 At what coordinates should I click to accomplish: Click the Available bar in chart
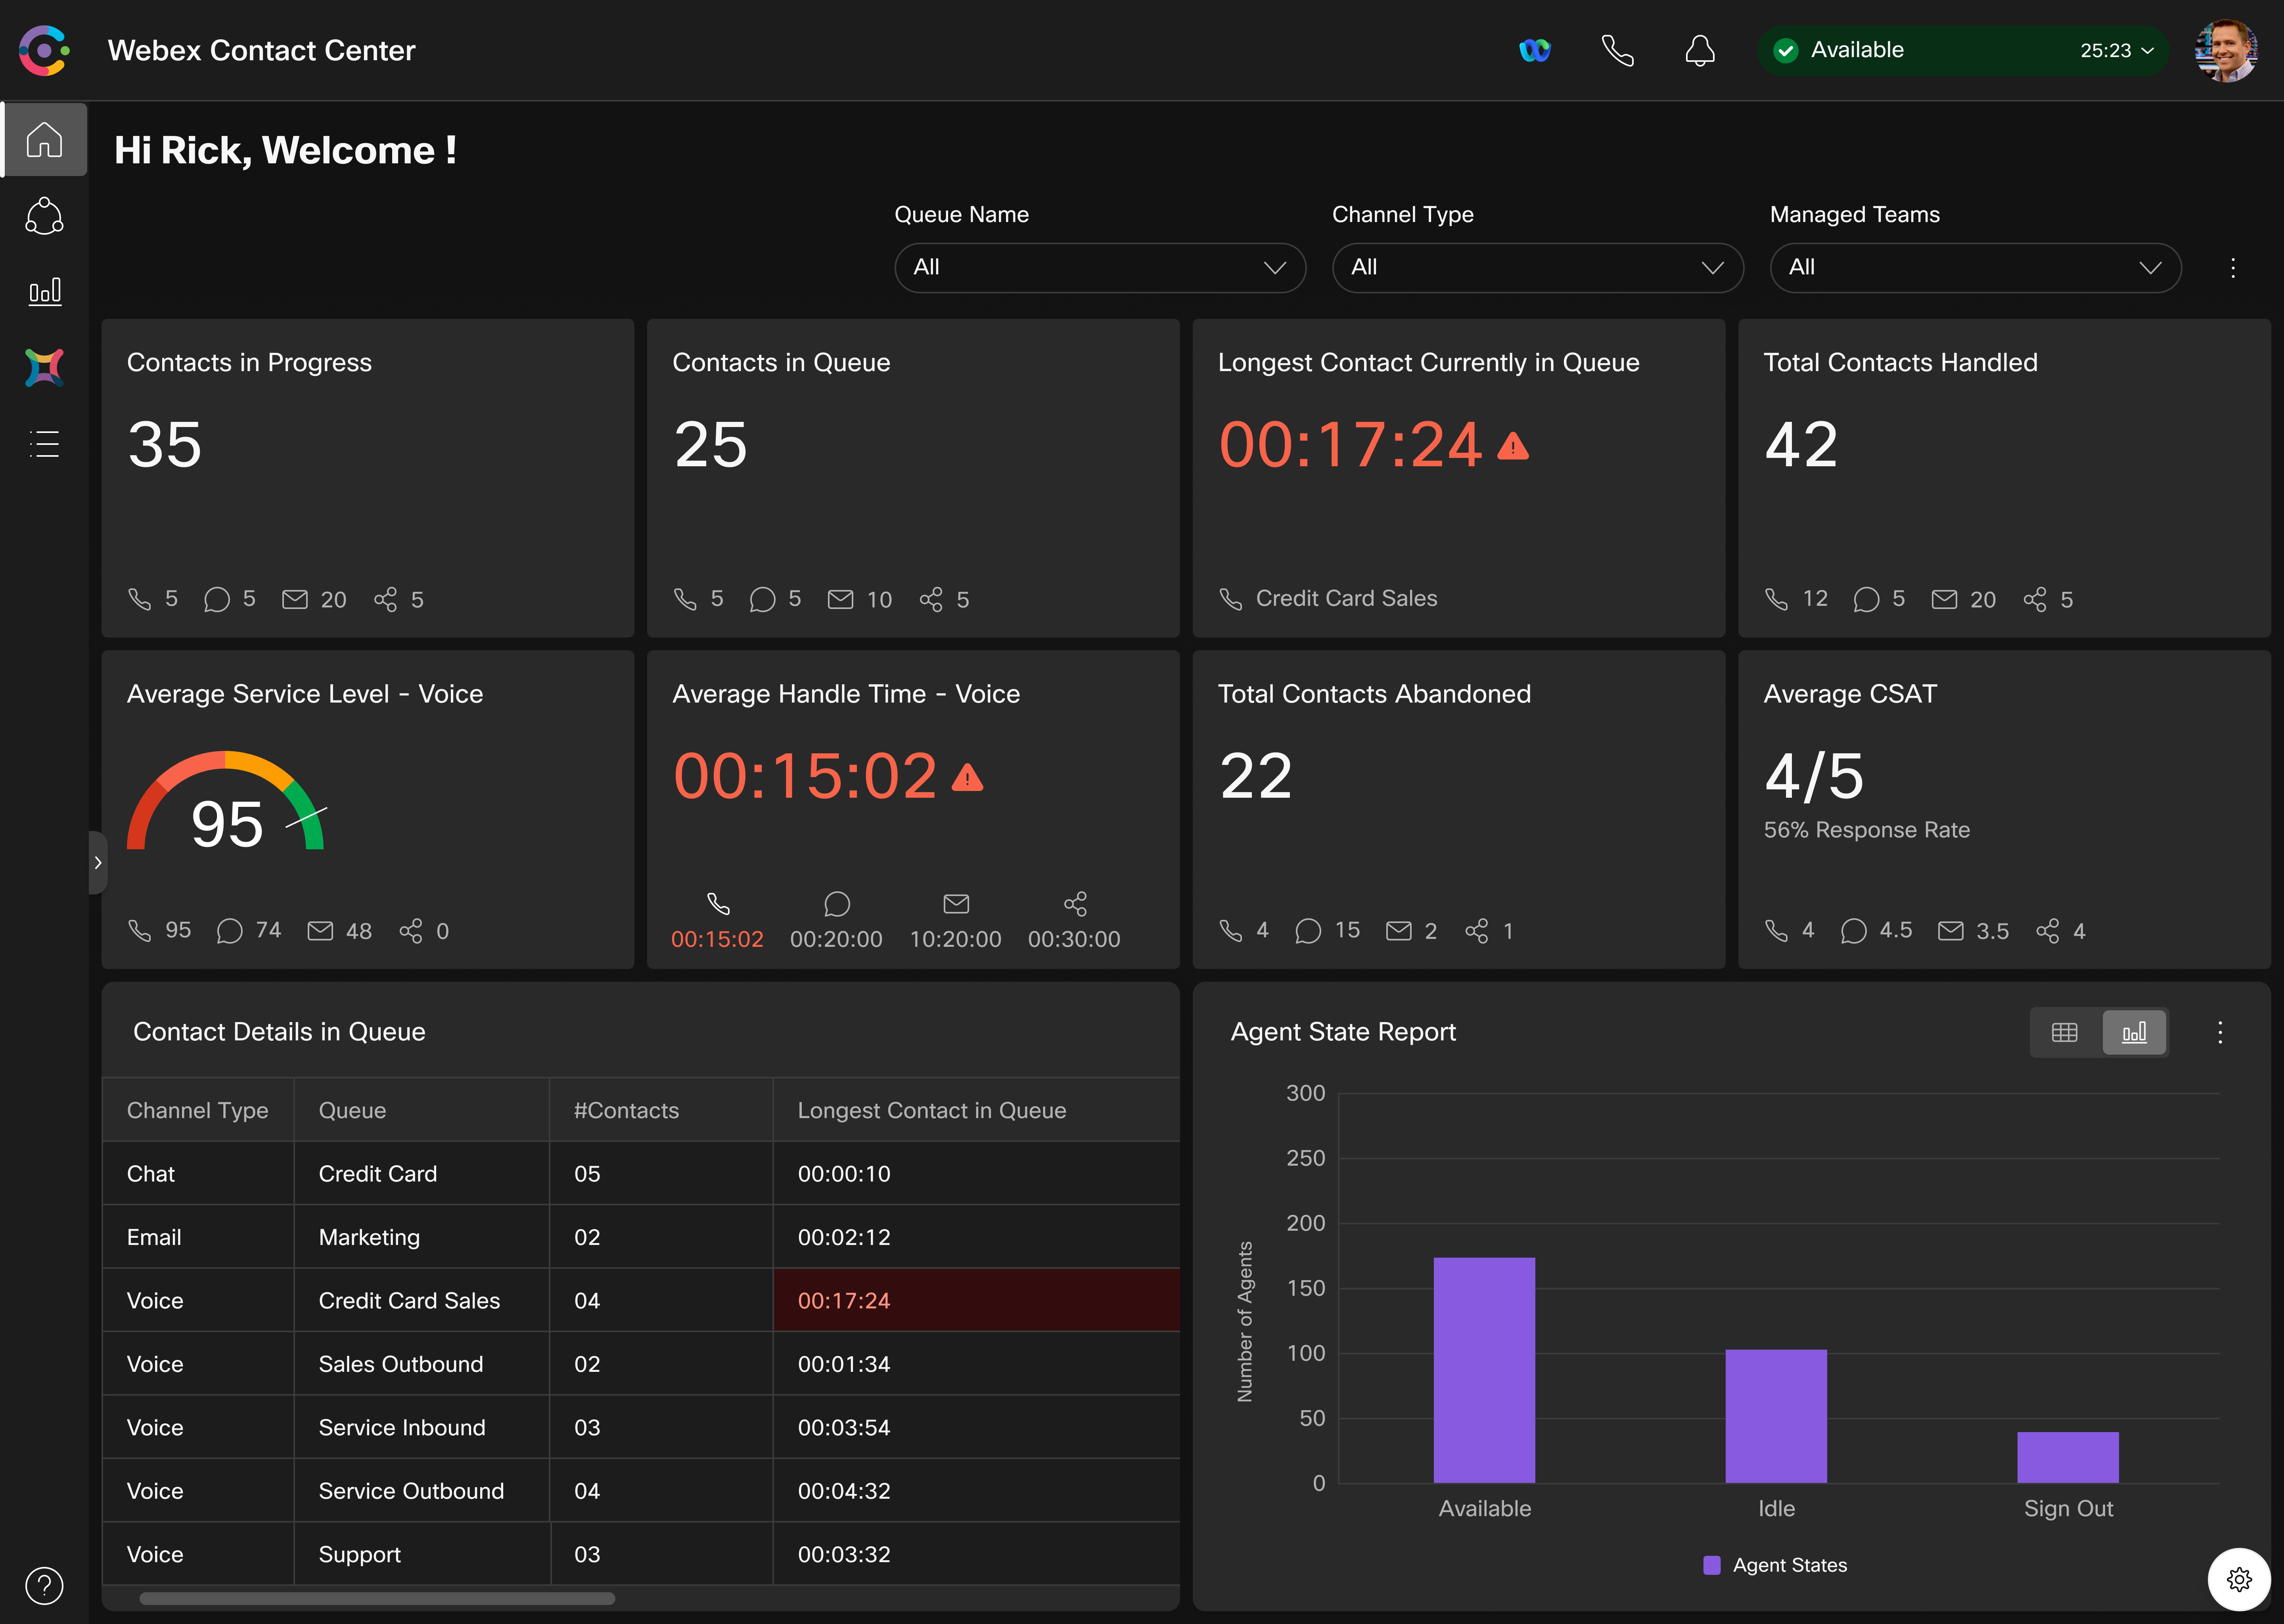(x=1484, y=1369)
